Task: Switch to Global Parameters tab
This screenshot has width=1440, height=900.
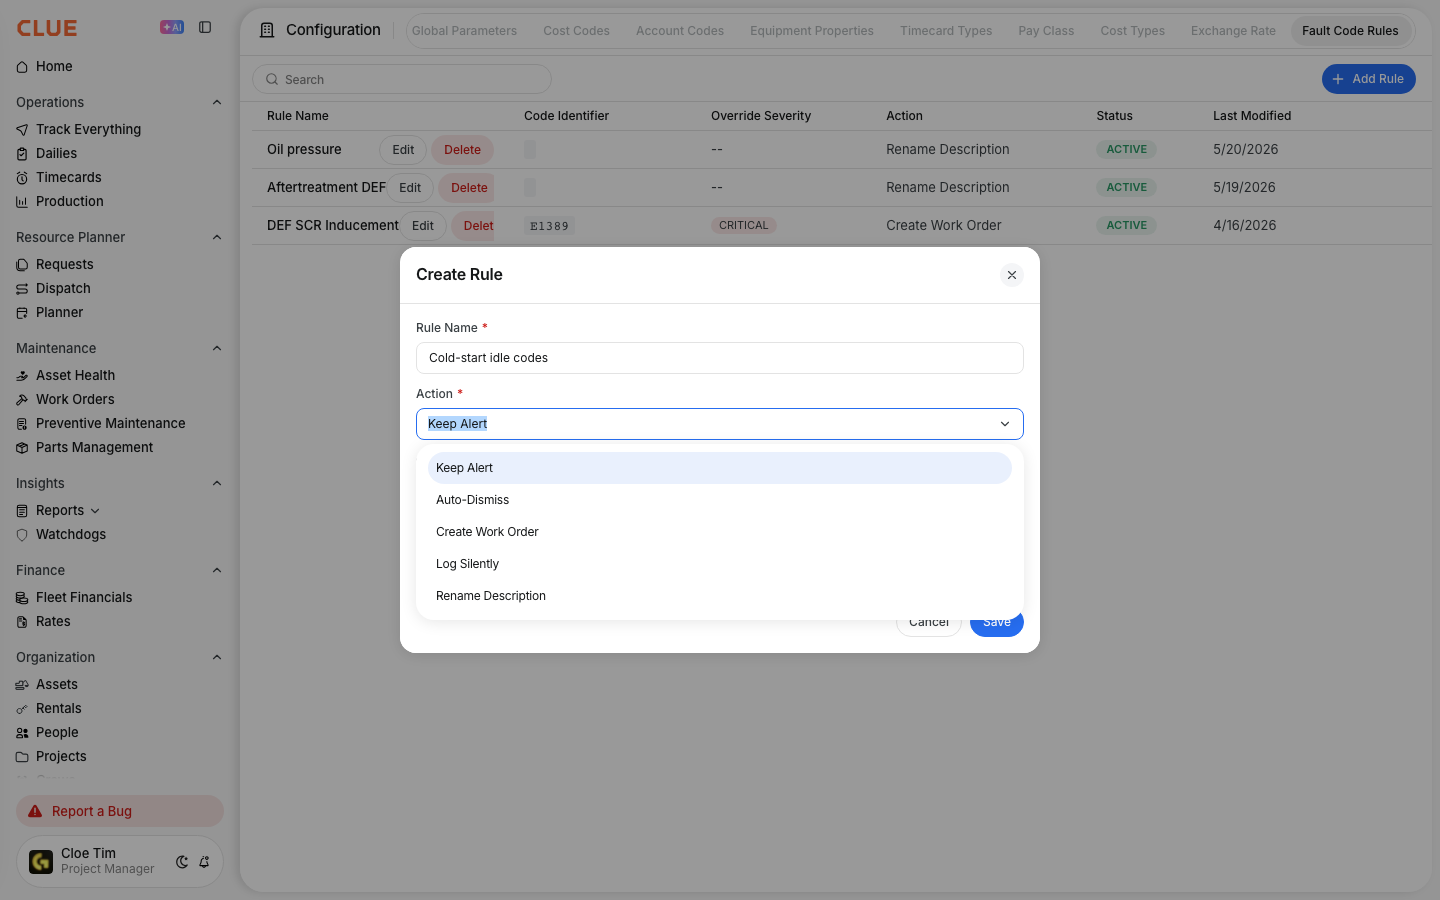Action: click(x=464, y=31)
